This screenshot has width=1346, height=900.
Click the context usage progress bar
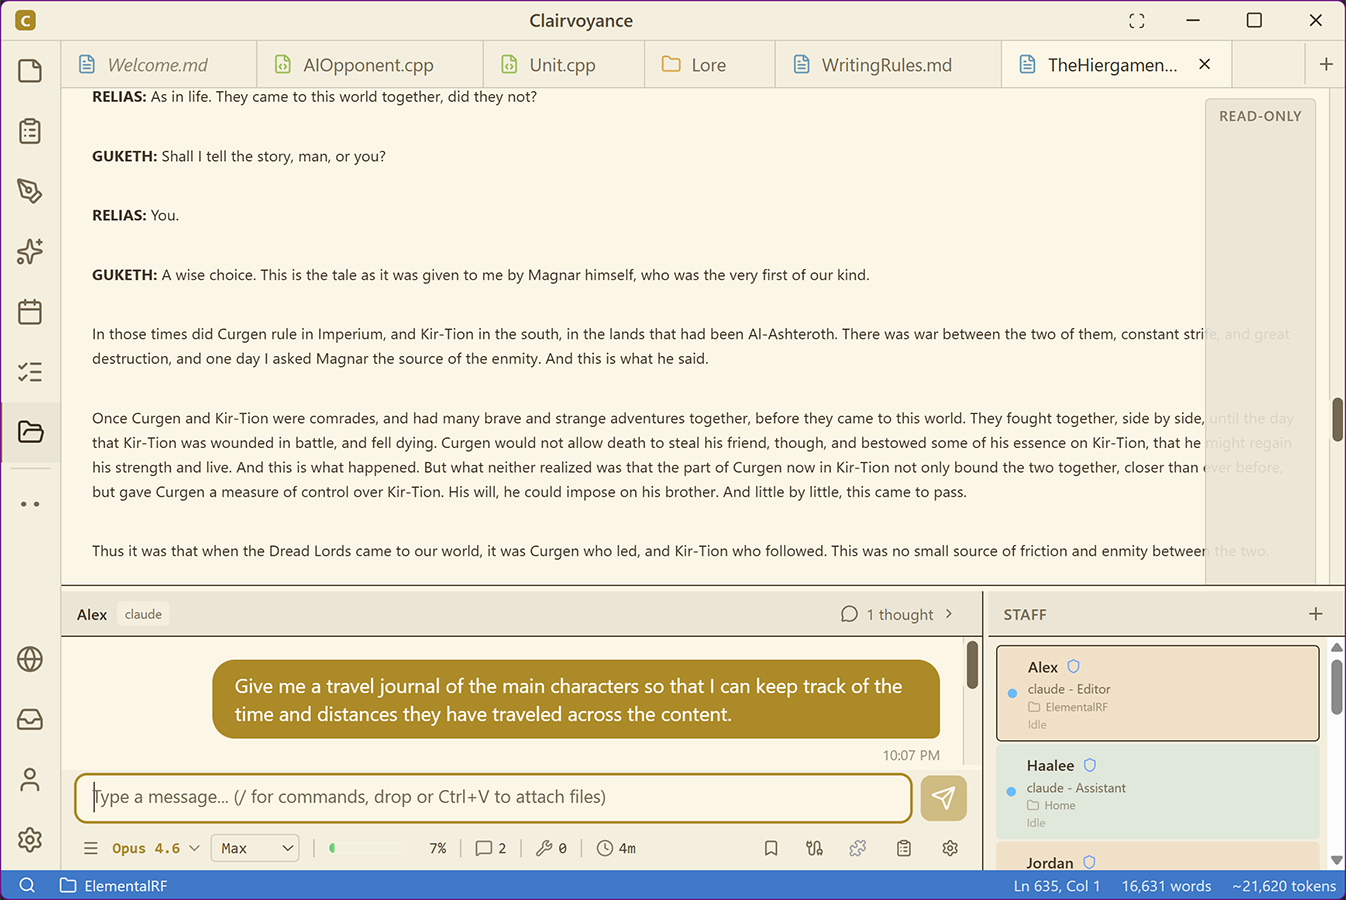366,848
